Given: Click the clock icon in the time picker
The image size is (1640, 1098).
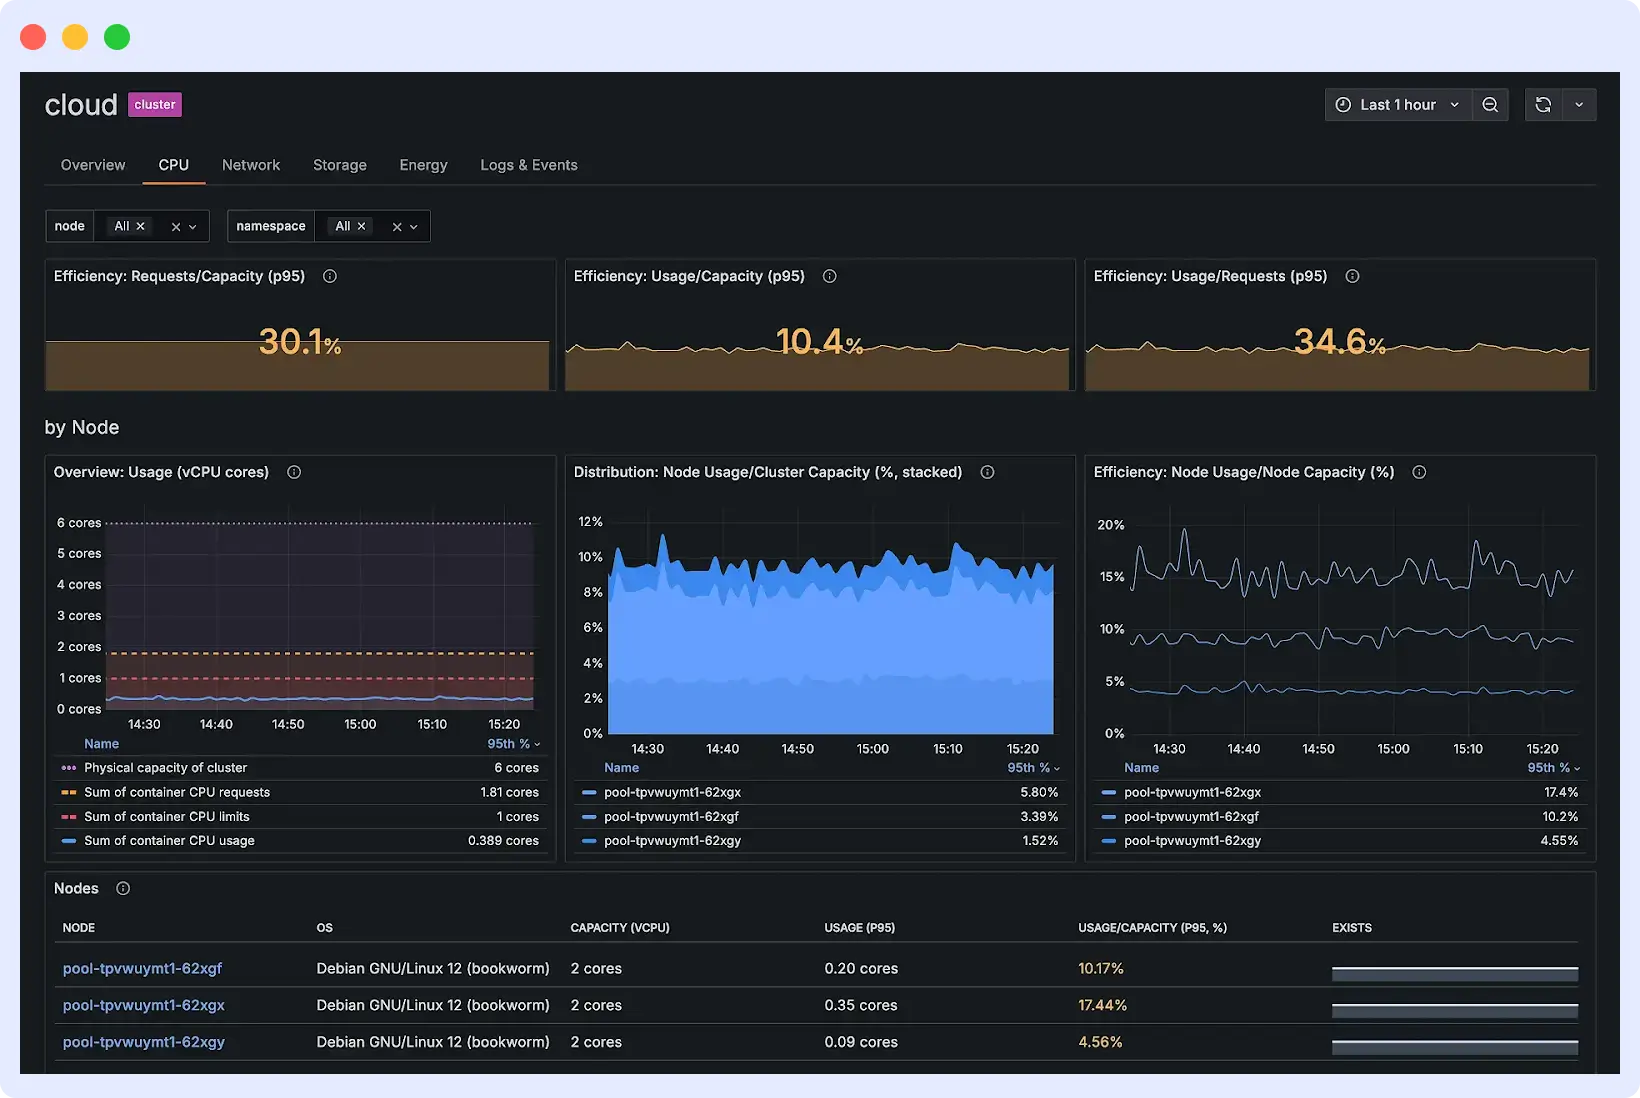Looking at the screenshot, I should tap(1343, 104).
